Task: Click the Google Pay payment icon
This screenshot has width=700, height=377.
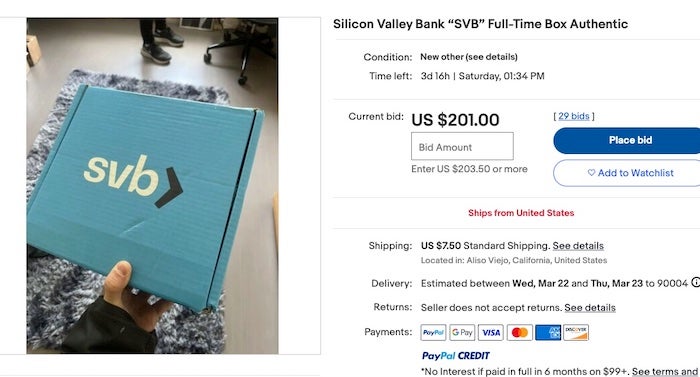Action: pyautogui.click(x=462, y=332)
